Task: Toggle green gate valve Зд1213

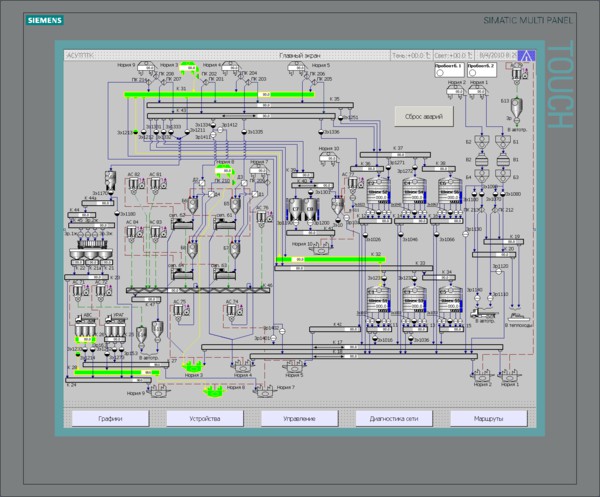Action: pos(135,132)
